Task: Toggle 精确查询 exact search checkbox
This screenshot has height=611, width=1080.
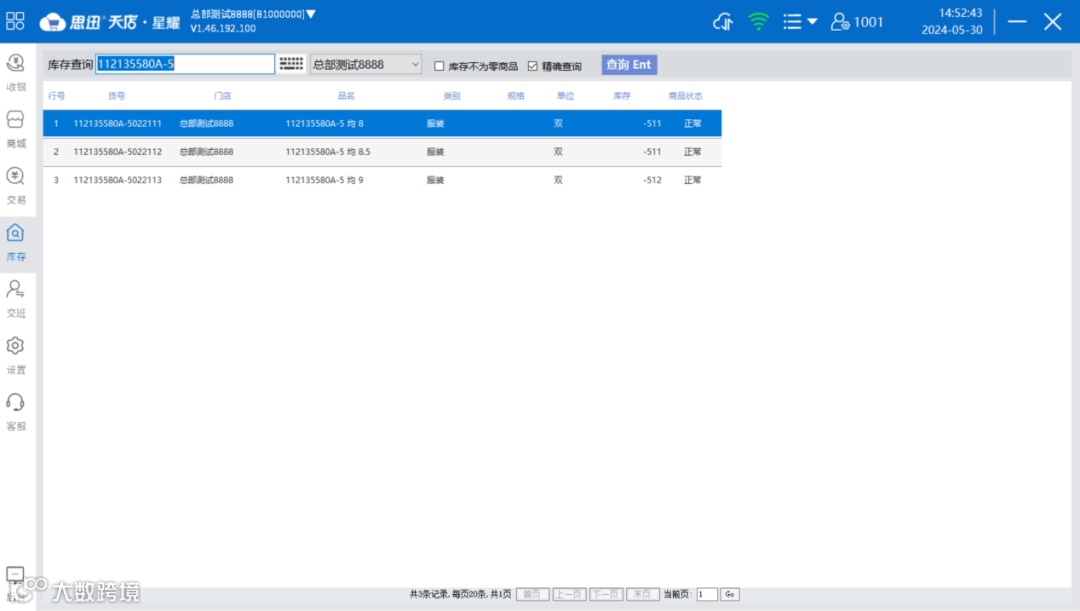Action: point(532,66)
